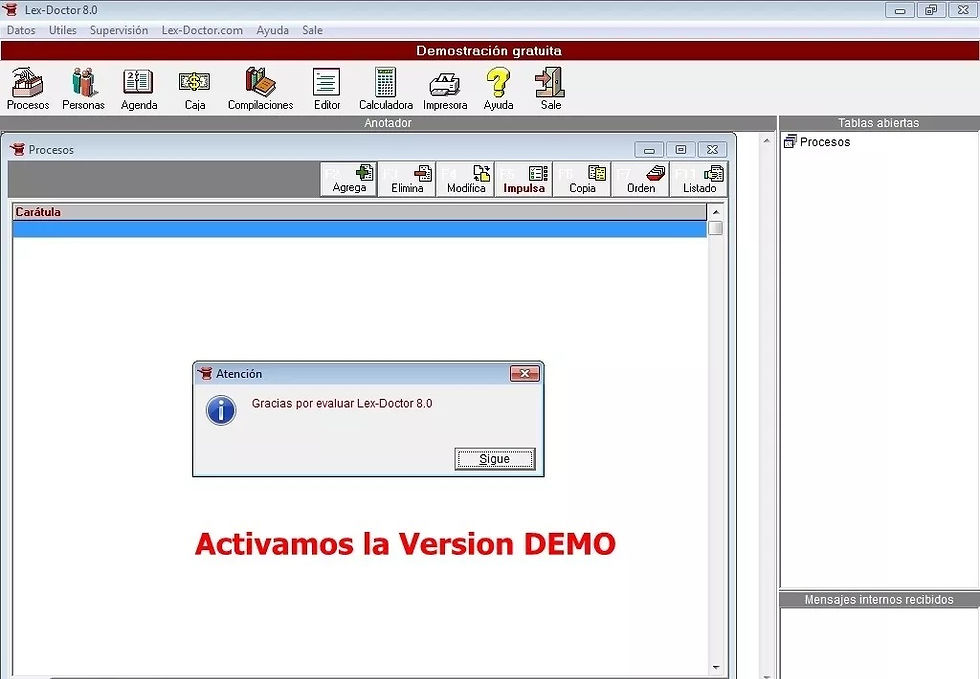The height and width of the screenshot is (679, 980).
Task: Select the highlighted blue row in list
Action: (359, 229)
